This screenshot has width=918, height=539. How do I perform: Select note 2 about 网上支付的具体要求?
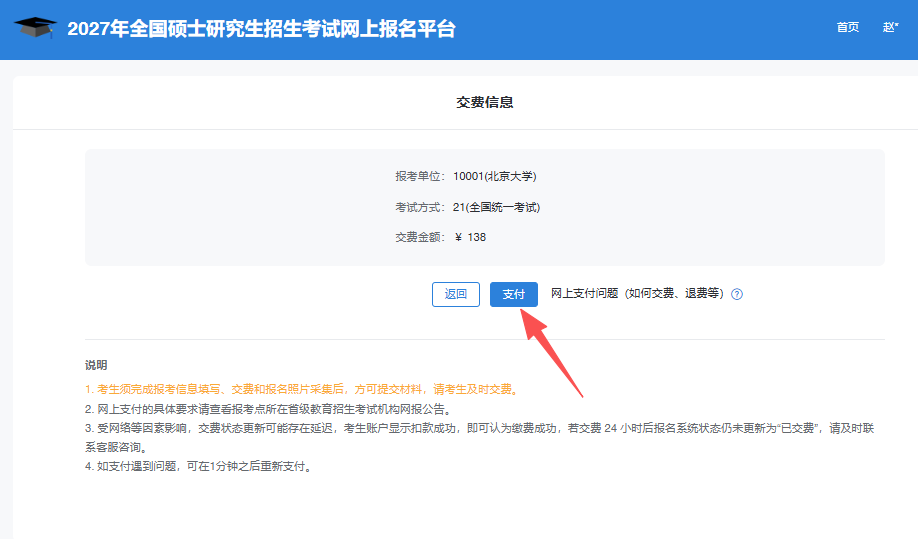[270, 409]
